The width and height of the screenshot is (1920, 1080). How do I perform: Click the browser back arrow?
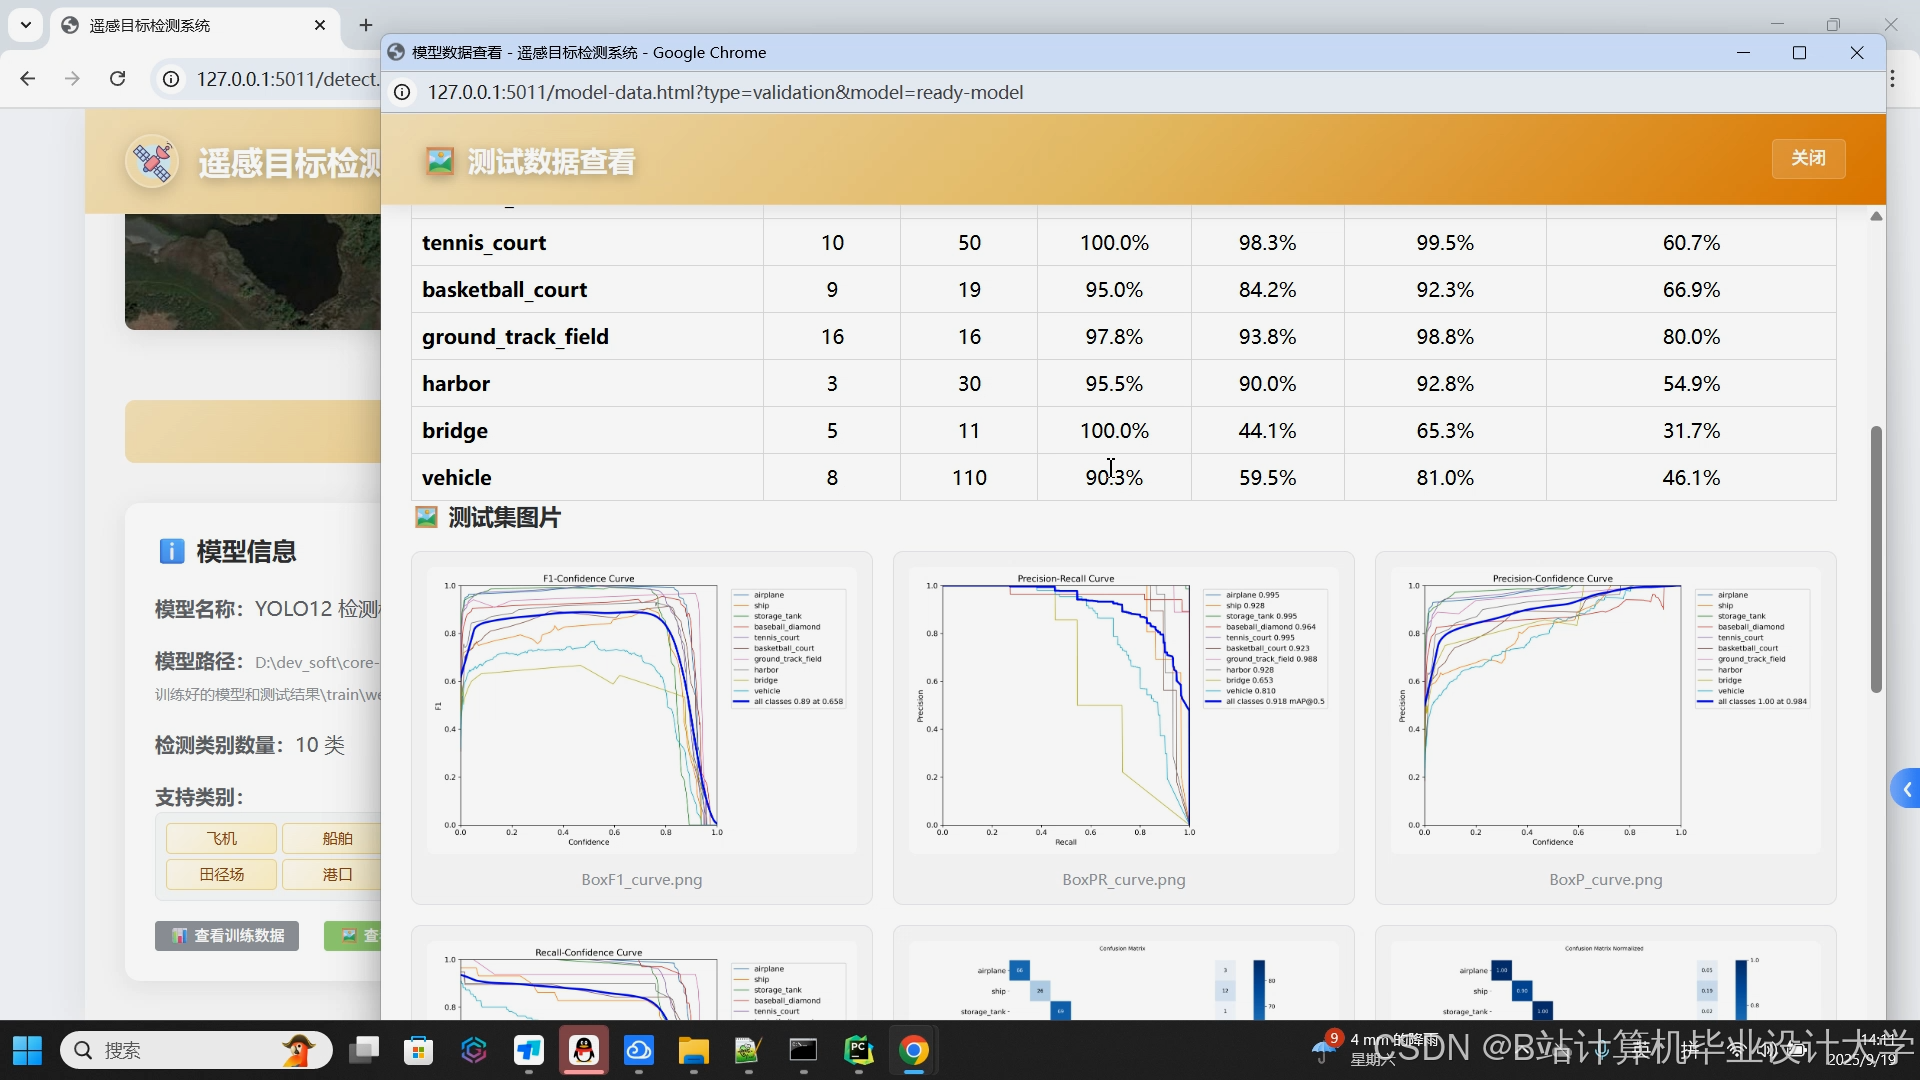click(x=28, y=79)
